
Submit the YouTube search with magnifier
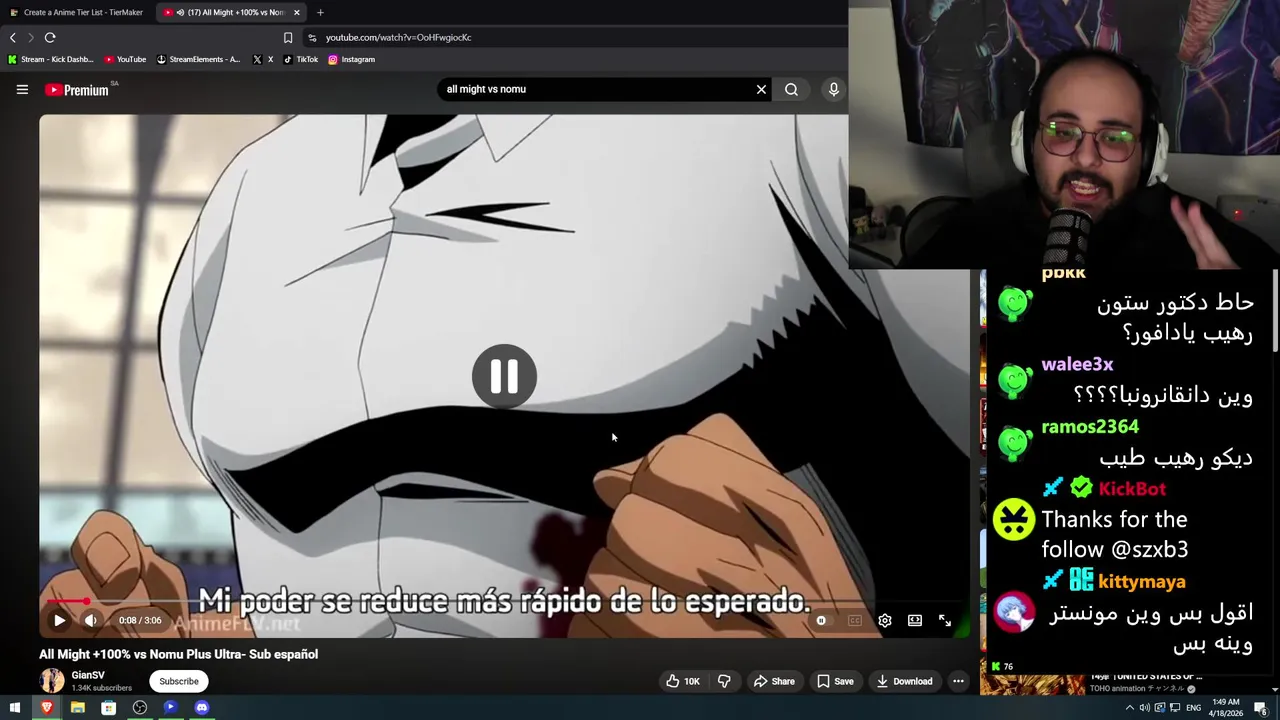pyautogui.click(x=791, y=89)
